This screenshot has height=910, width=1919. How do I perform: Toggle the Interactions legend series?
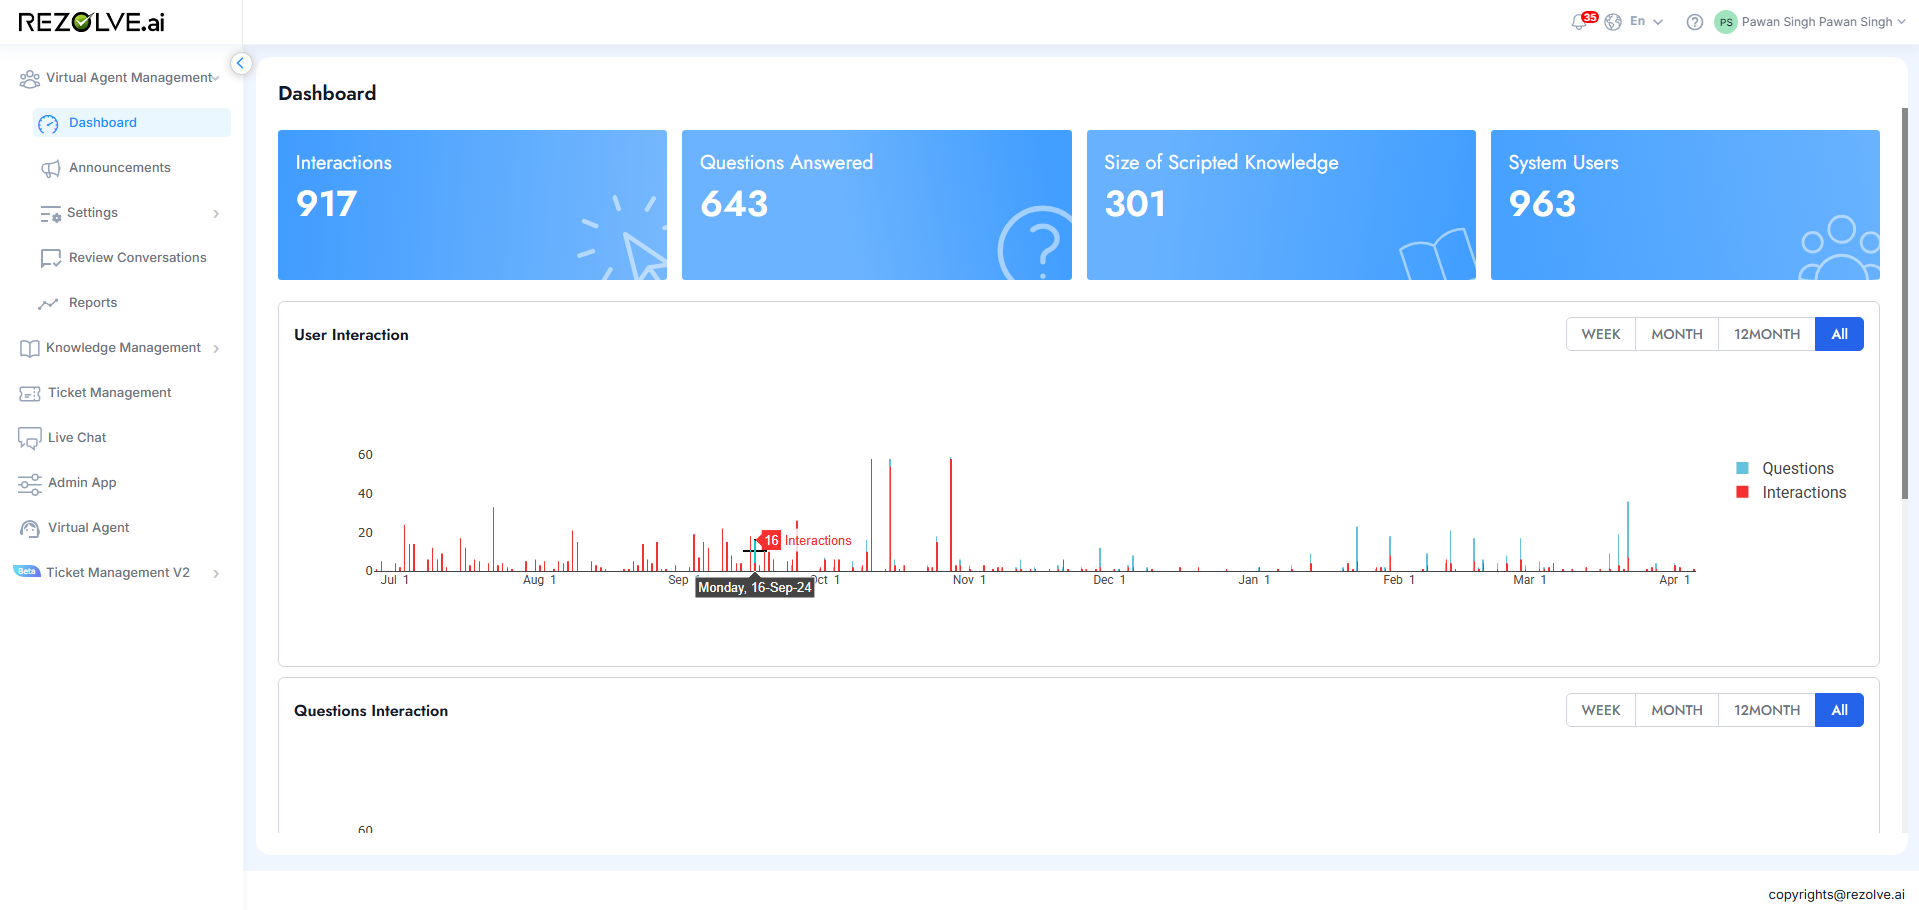pos(1804,493)
